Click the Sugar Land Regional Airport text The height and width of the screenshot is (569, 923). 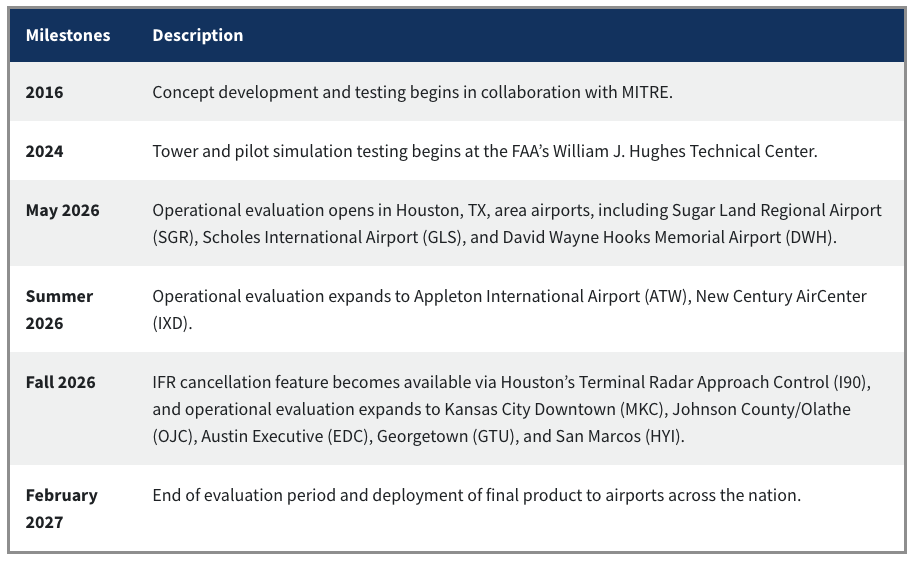pos(776,210)
